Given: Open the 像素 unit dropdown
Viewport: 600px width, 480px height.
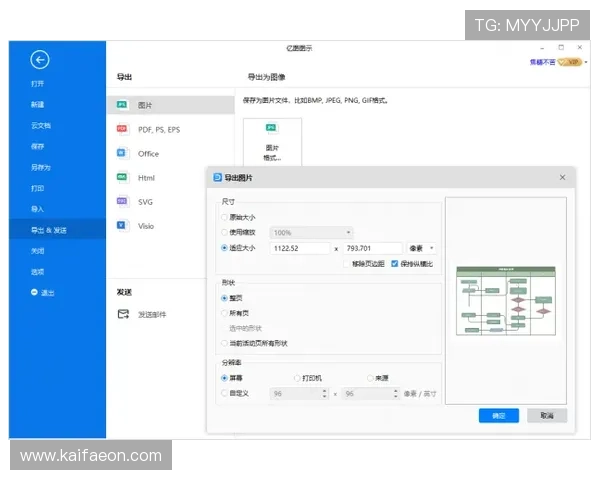Looking at the screenshot, I should pyautogui.click(x=421, y=248).
